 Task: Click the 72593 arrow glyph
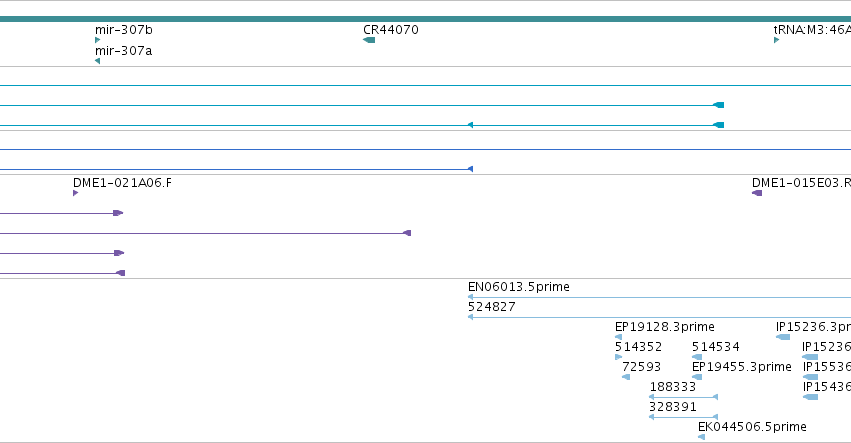click(626, 377)
